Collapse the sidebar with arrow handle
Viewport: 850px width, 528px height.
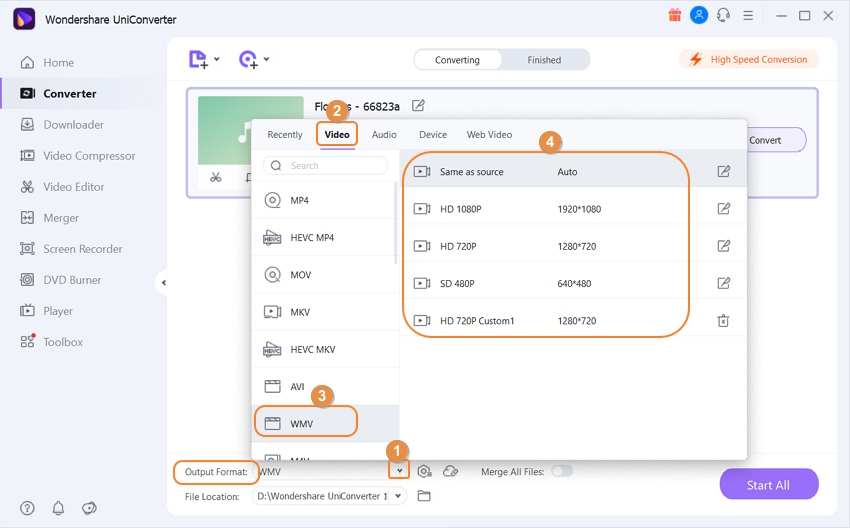[163, 282]
